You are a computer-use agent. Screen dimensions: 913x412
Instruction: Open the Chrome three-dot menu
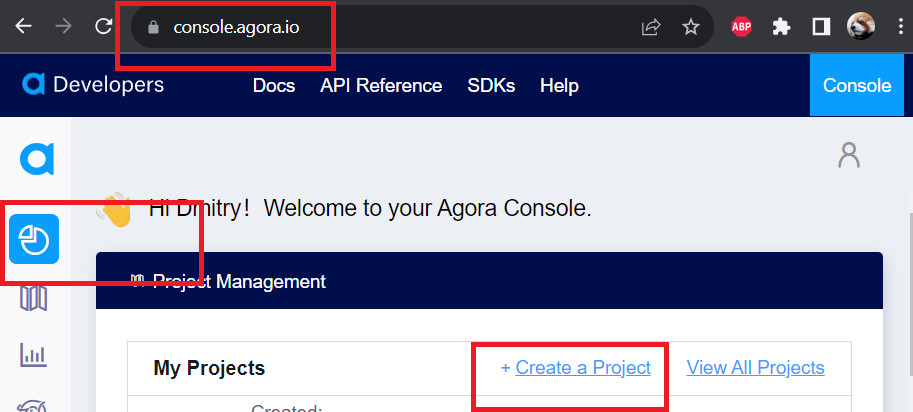pos(901,27)
